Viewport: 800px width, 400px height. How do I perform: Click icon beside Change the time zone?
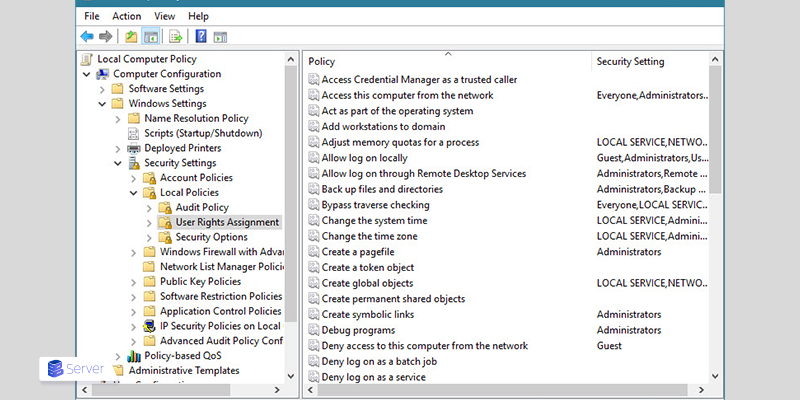313,236
